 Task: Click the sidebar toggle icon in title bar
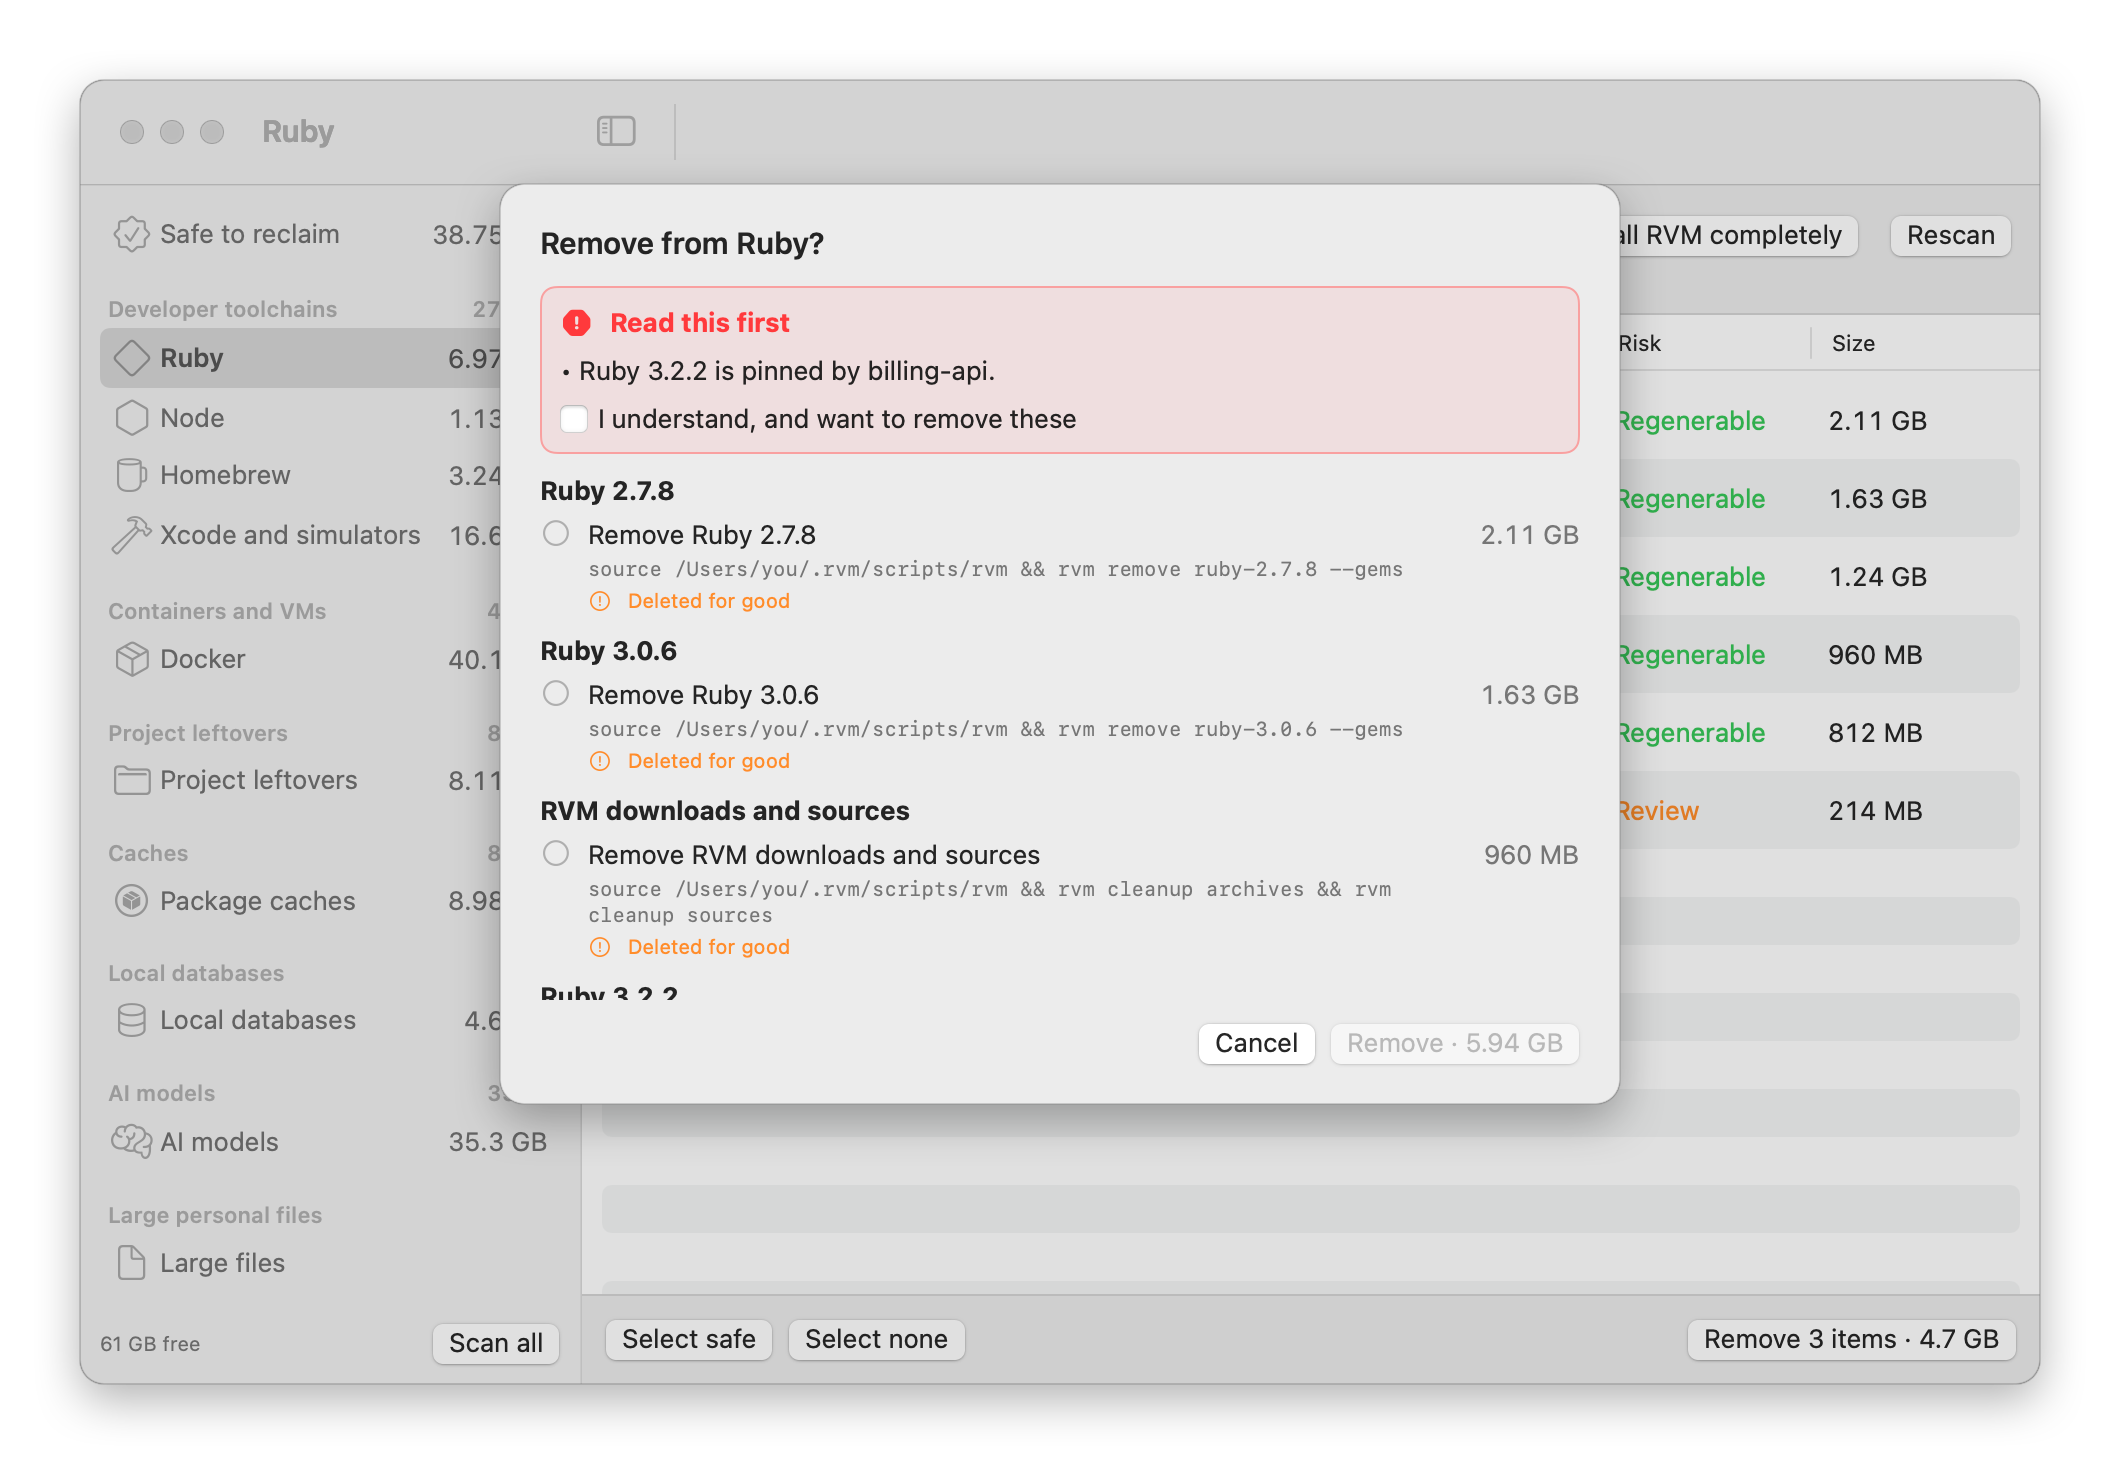pos(616,131)
